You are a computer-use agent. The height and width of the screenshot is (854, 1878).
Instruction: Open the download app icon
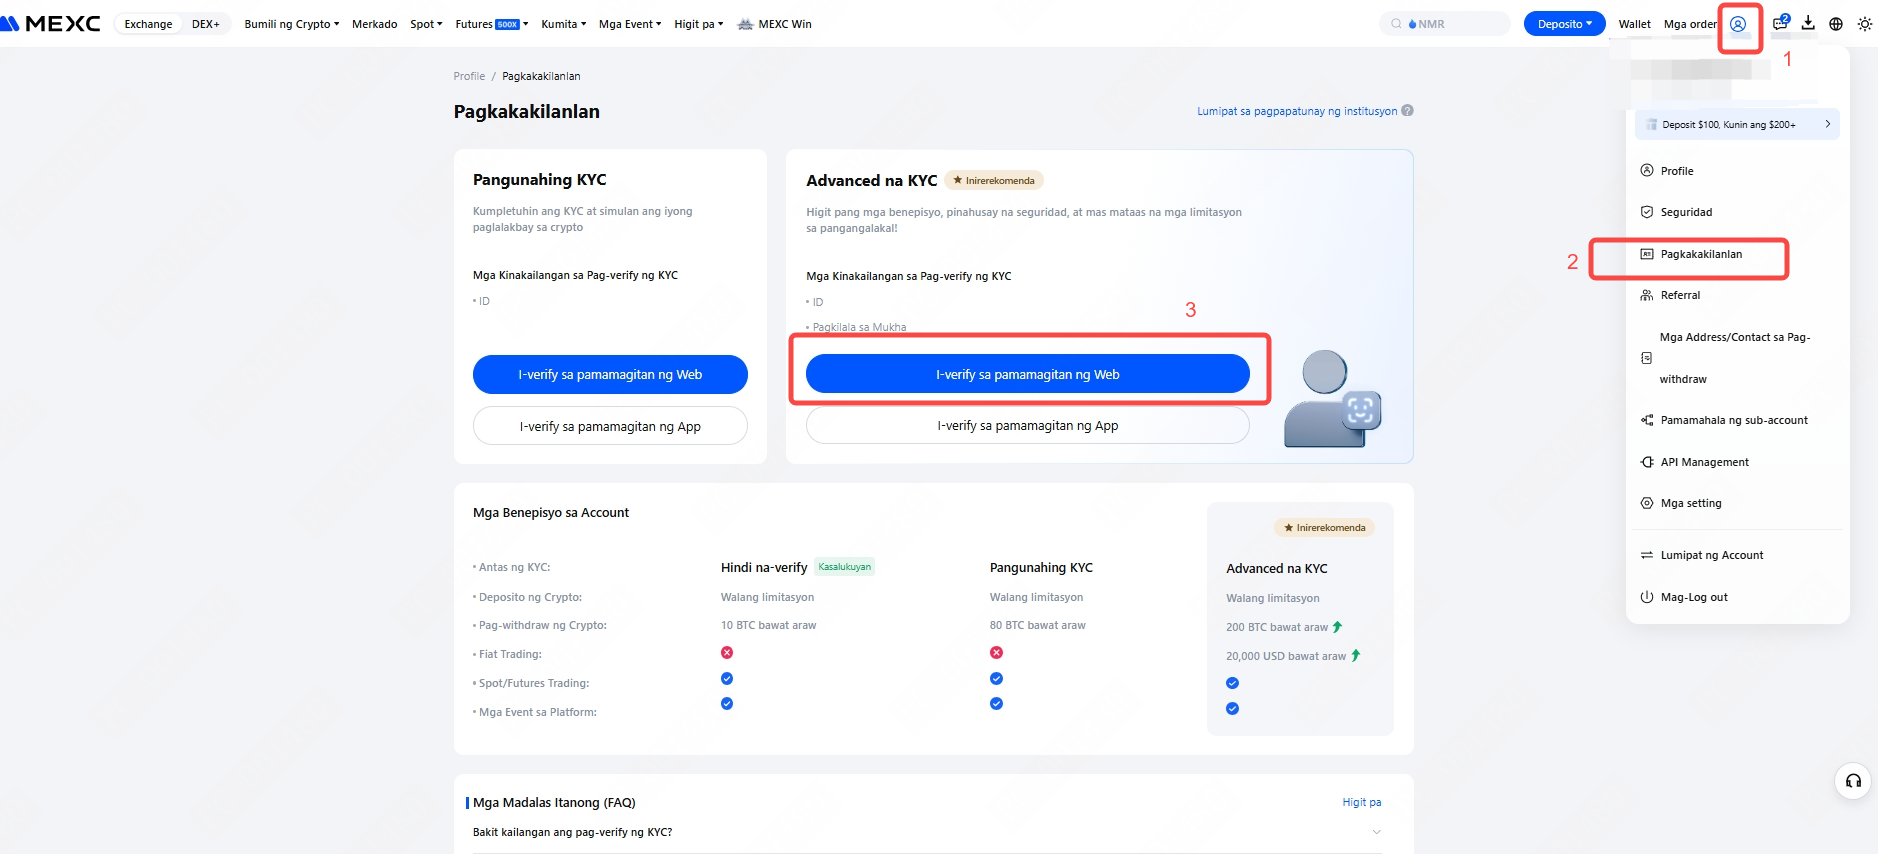pos(1808,24)
